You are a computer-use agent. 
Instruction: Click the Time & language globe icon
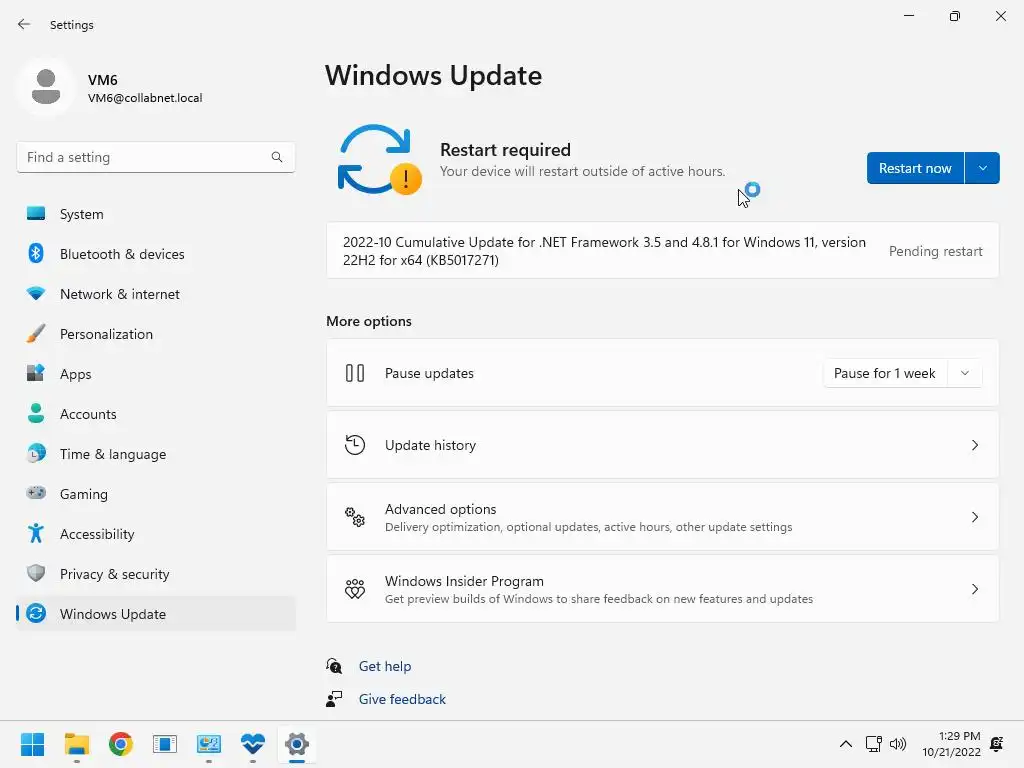(x=36, y=453)
